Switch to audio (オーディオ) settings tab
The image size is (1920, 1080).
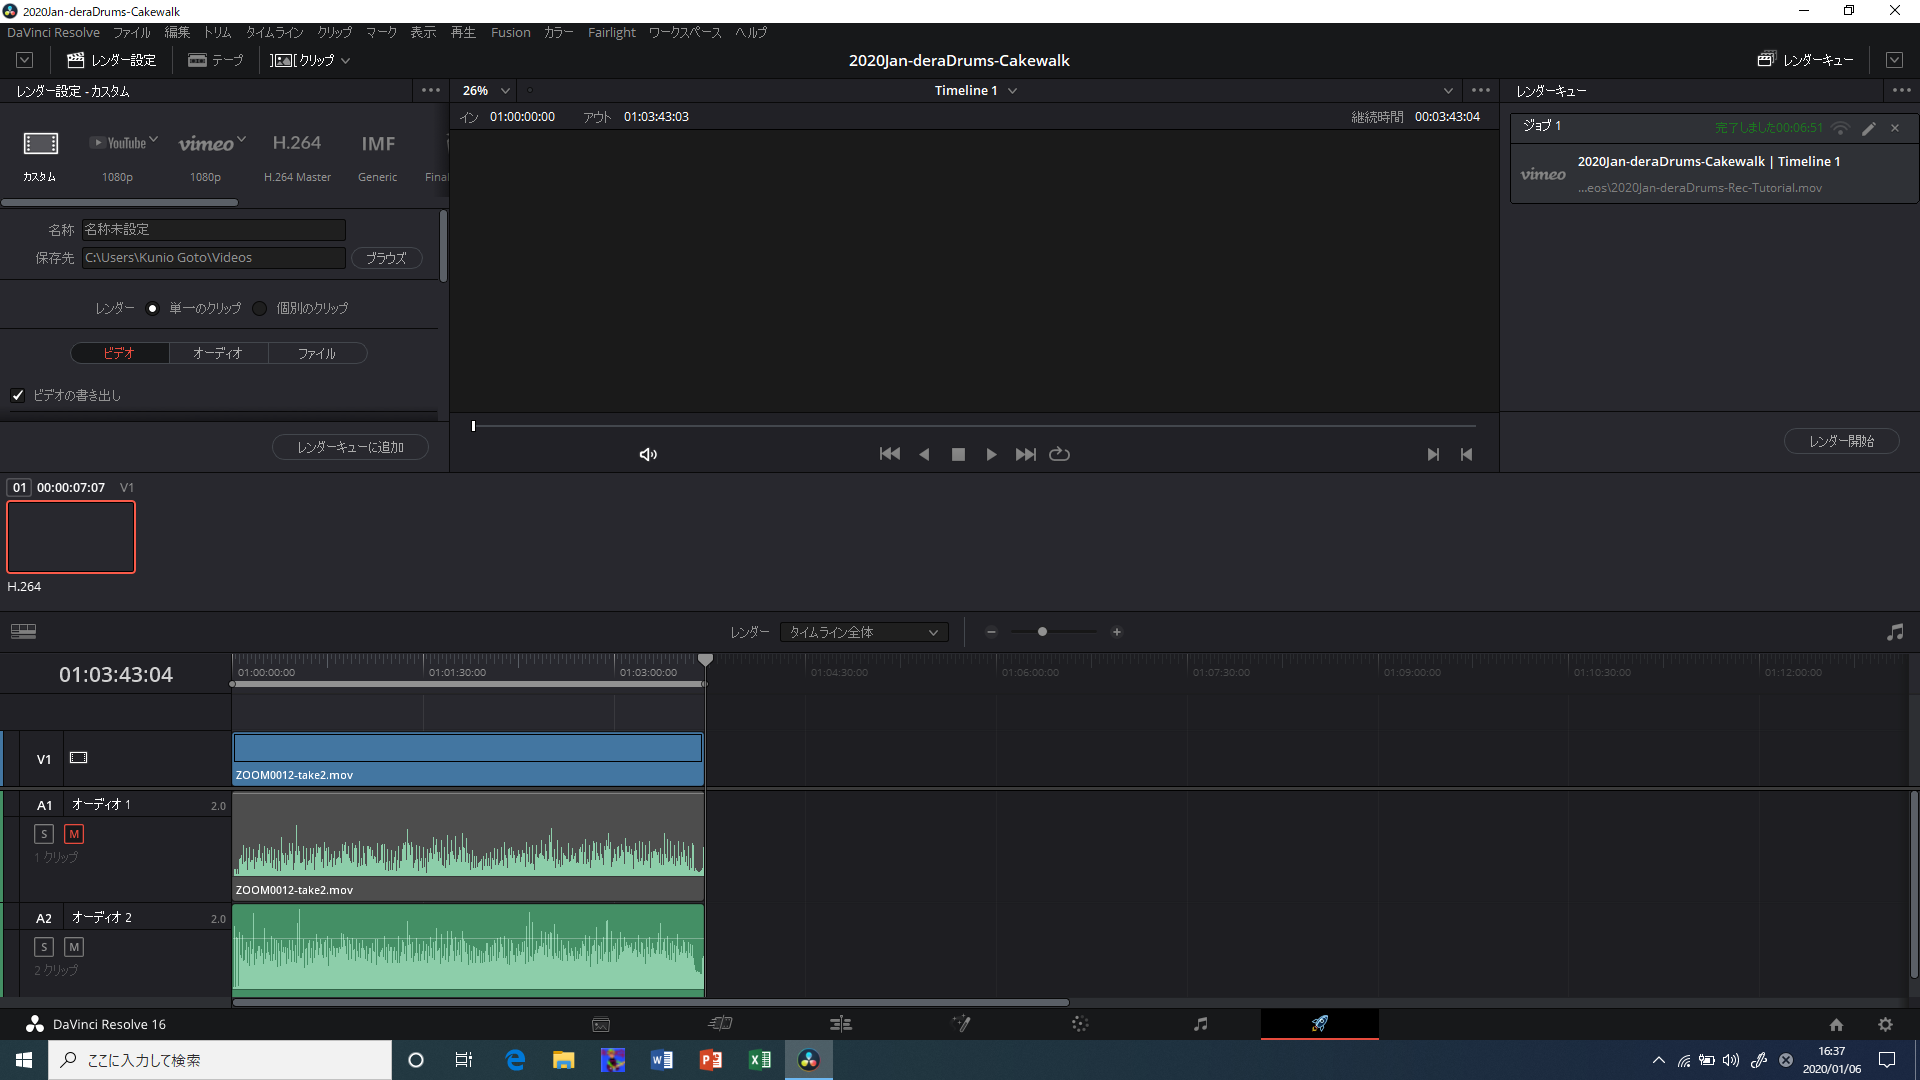coord(218,353)
